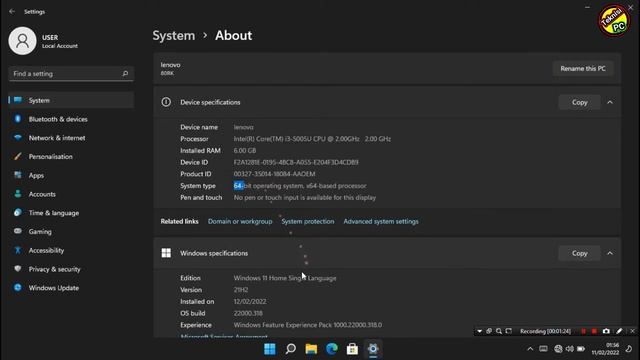Click the highlighted 64-bit system type text
The width and height of the screenshot is (640, 360).
tap(239, 186)
